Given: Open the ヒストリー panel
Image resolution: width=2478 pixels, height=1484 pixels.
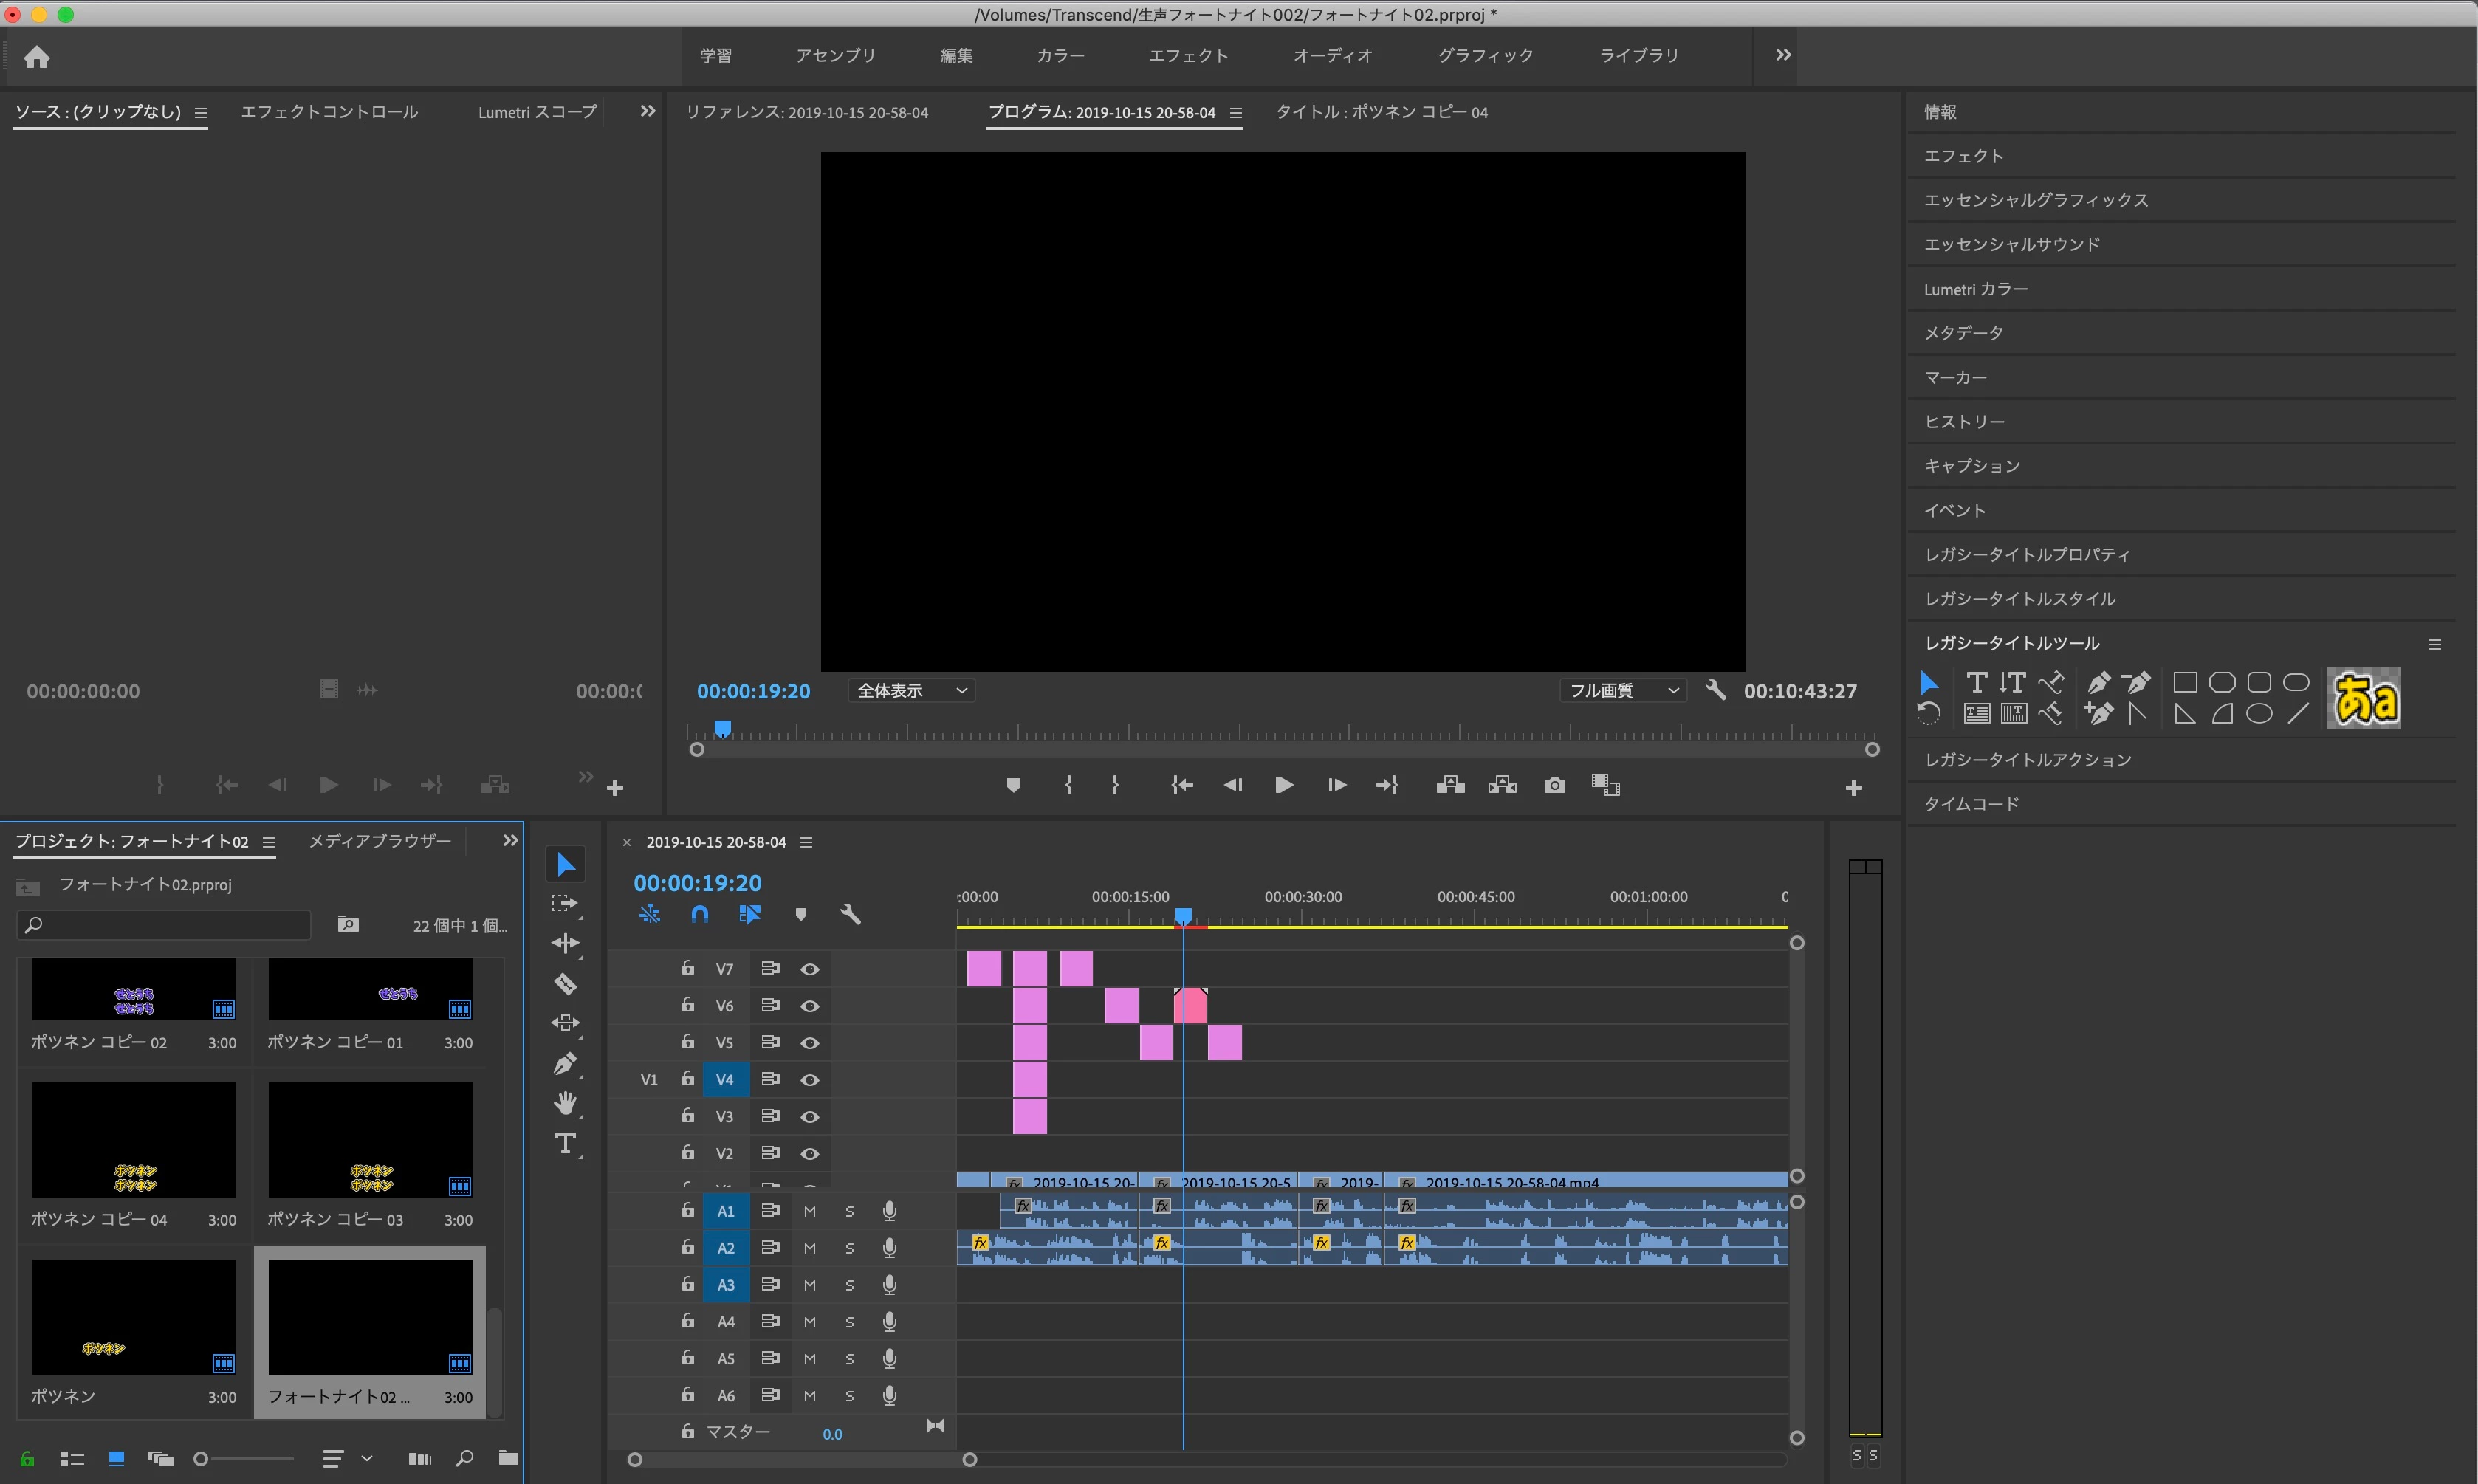Looking at the screenshot, I should (1964, 422).
